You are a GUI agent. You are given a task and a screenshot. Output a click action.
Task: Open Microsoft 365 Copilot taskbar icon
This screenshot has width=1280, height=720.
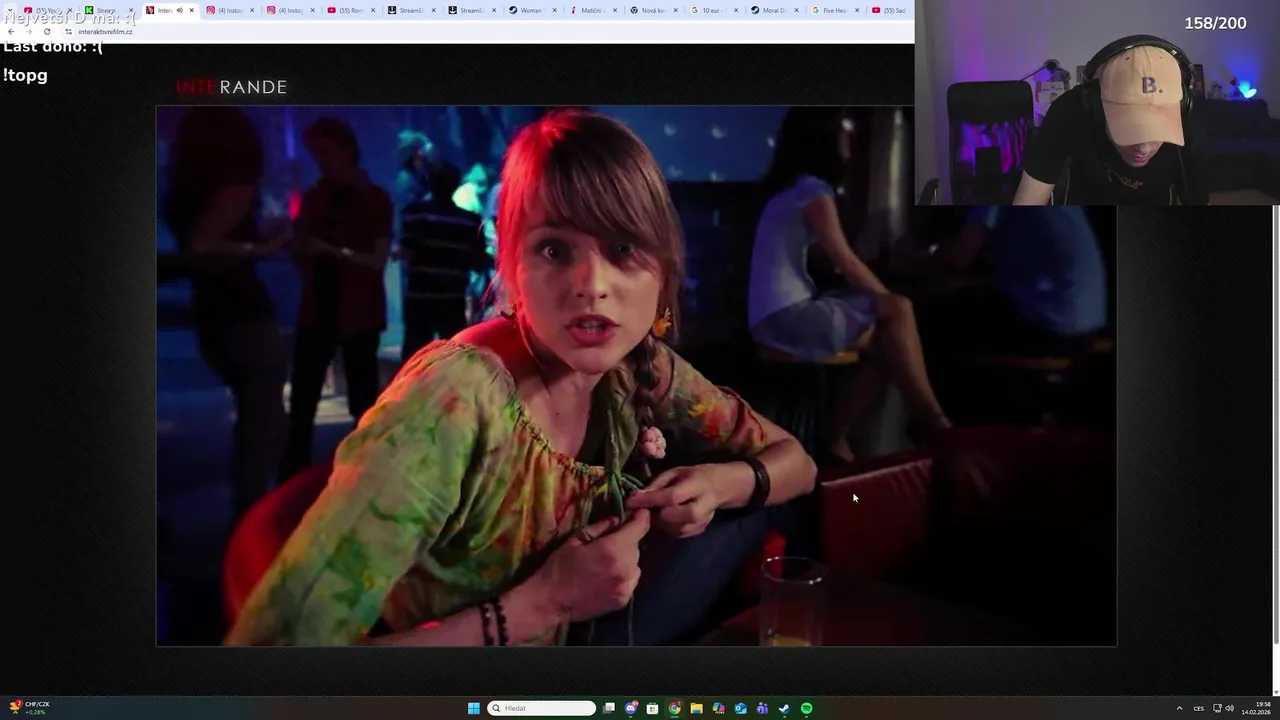point(718,708)
